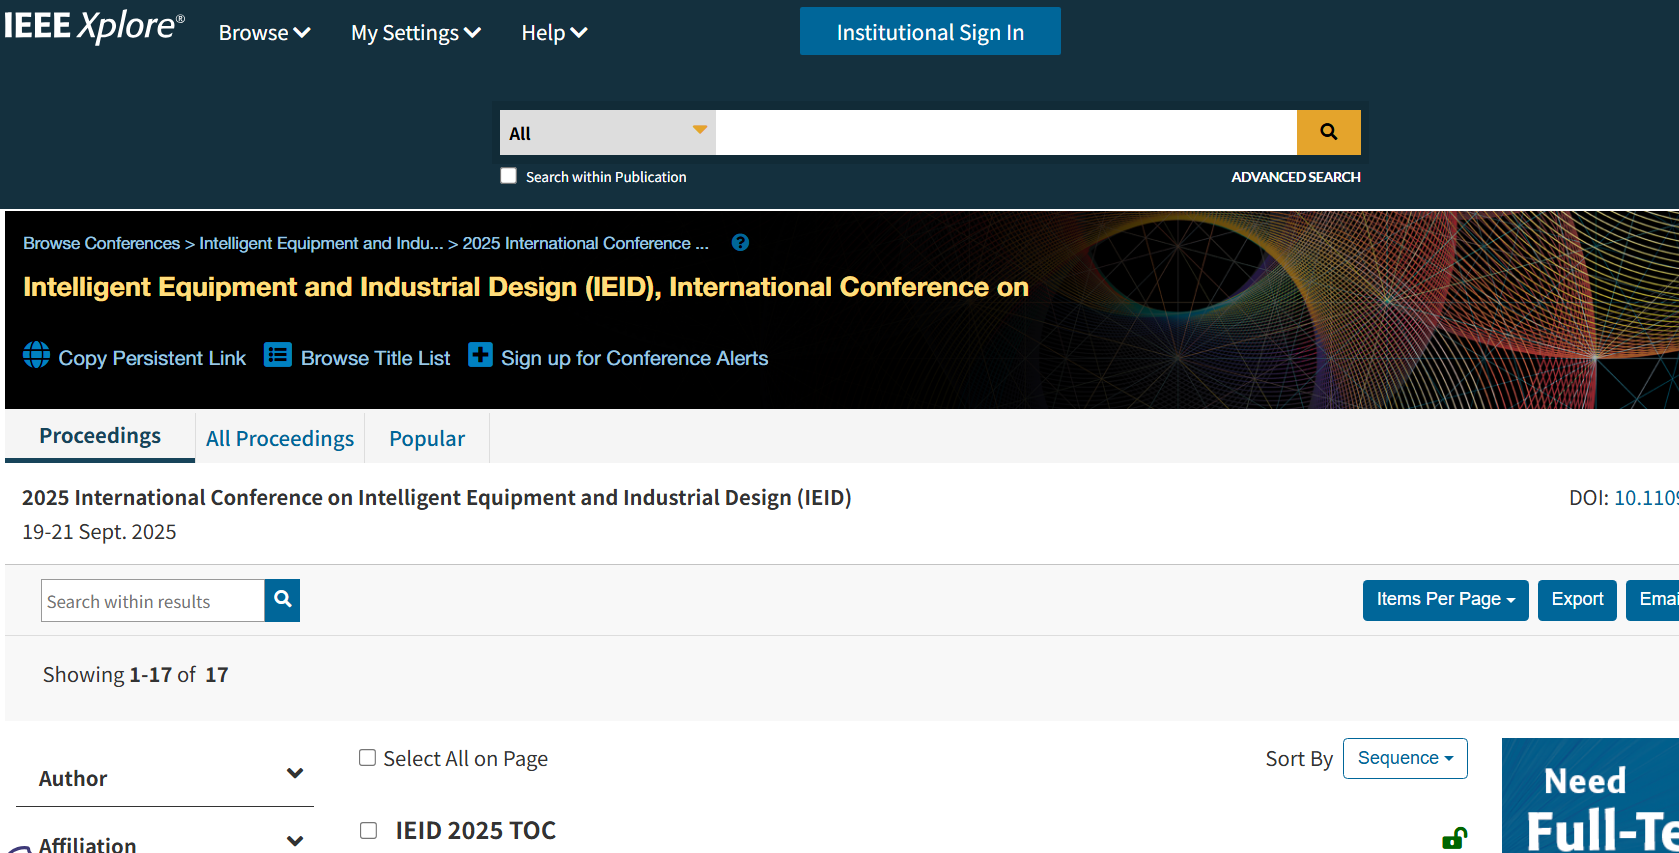Image resolution: width=1679 pixels, height=853 pixels.
Task: Open Items Per Page dropdown
Action: pyautogui.click(x=1445, y=600)
